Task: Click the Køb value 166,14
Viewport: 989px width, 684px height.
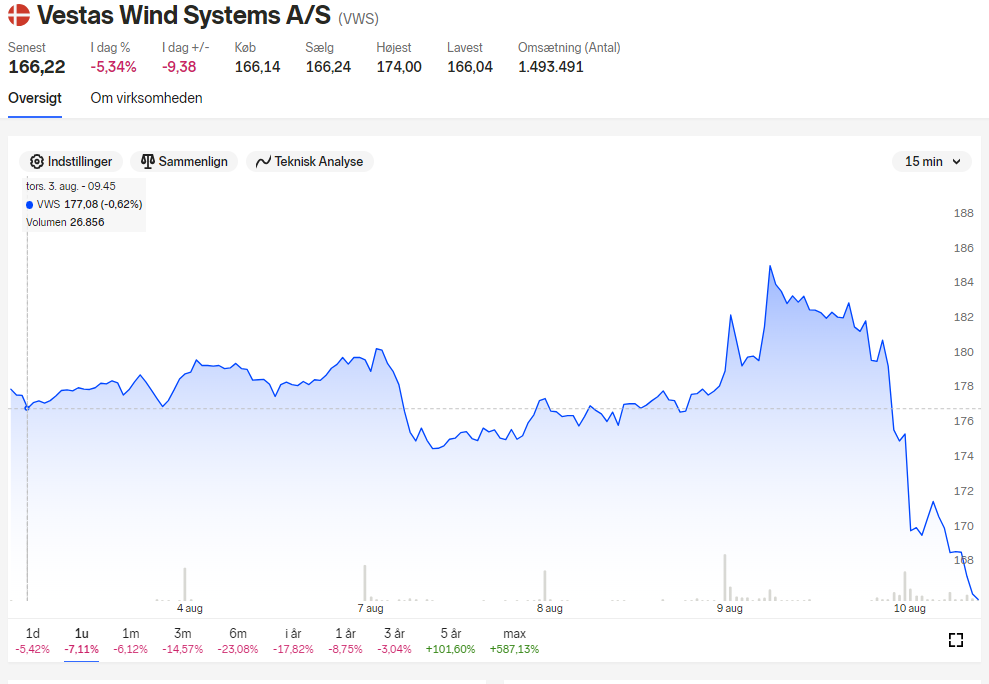Action: [x=257, y=67]
